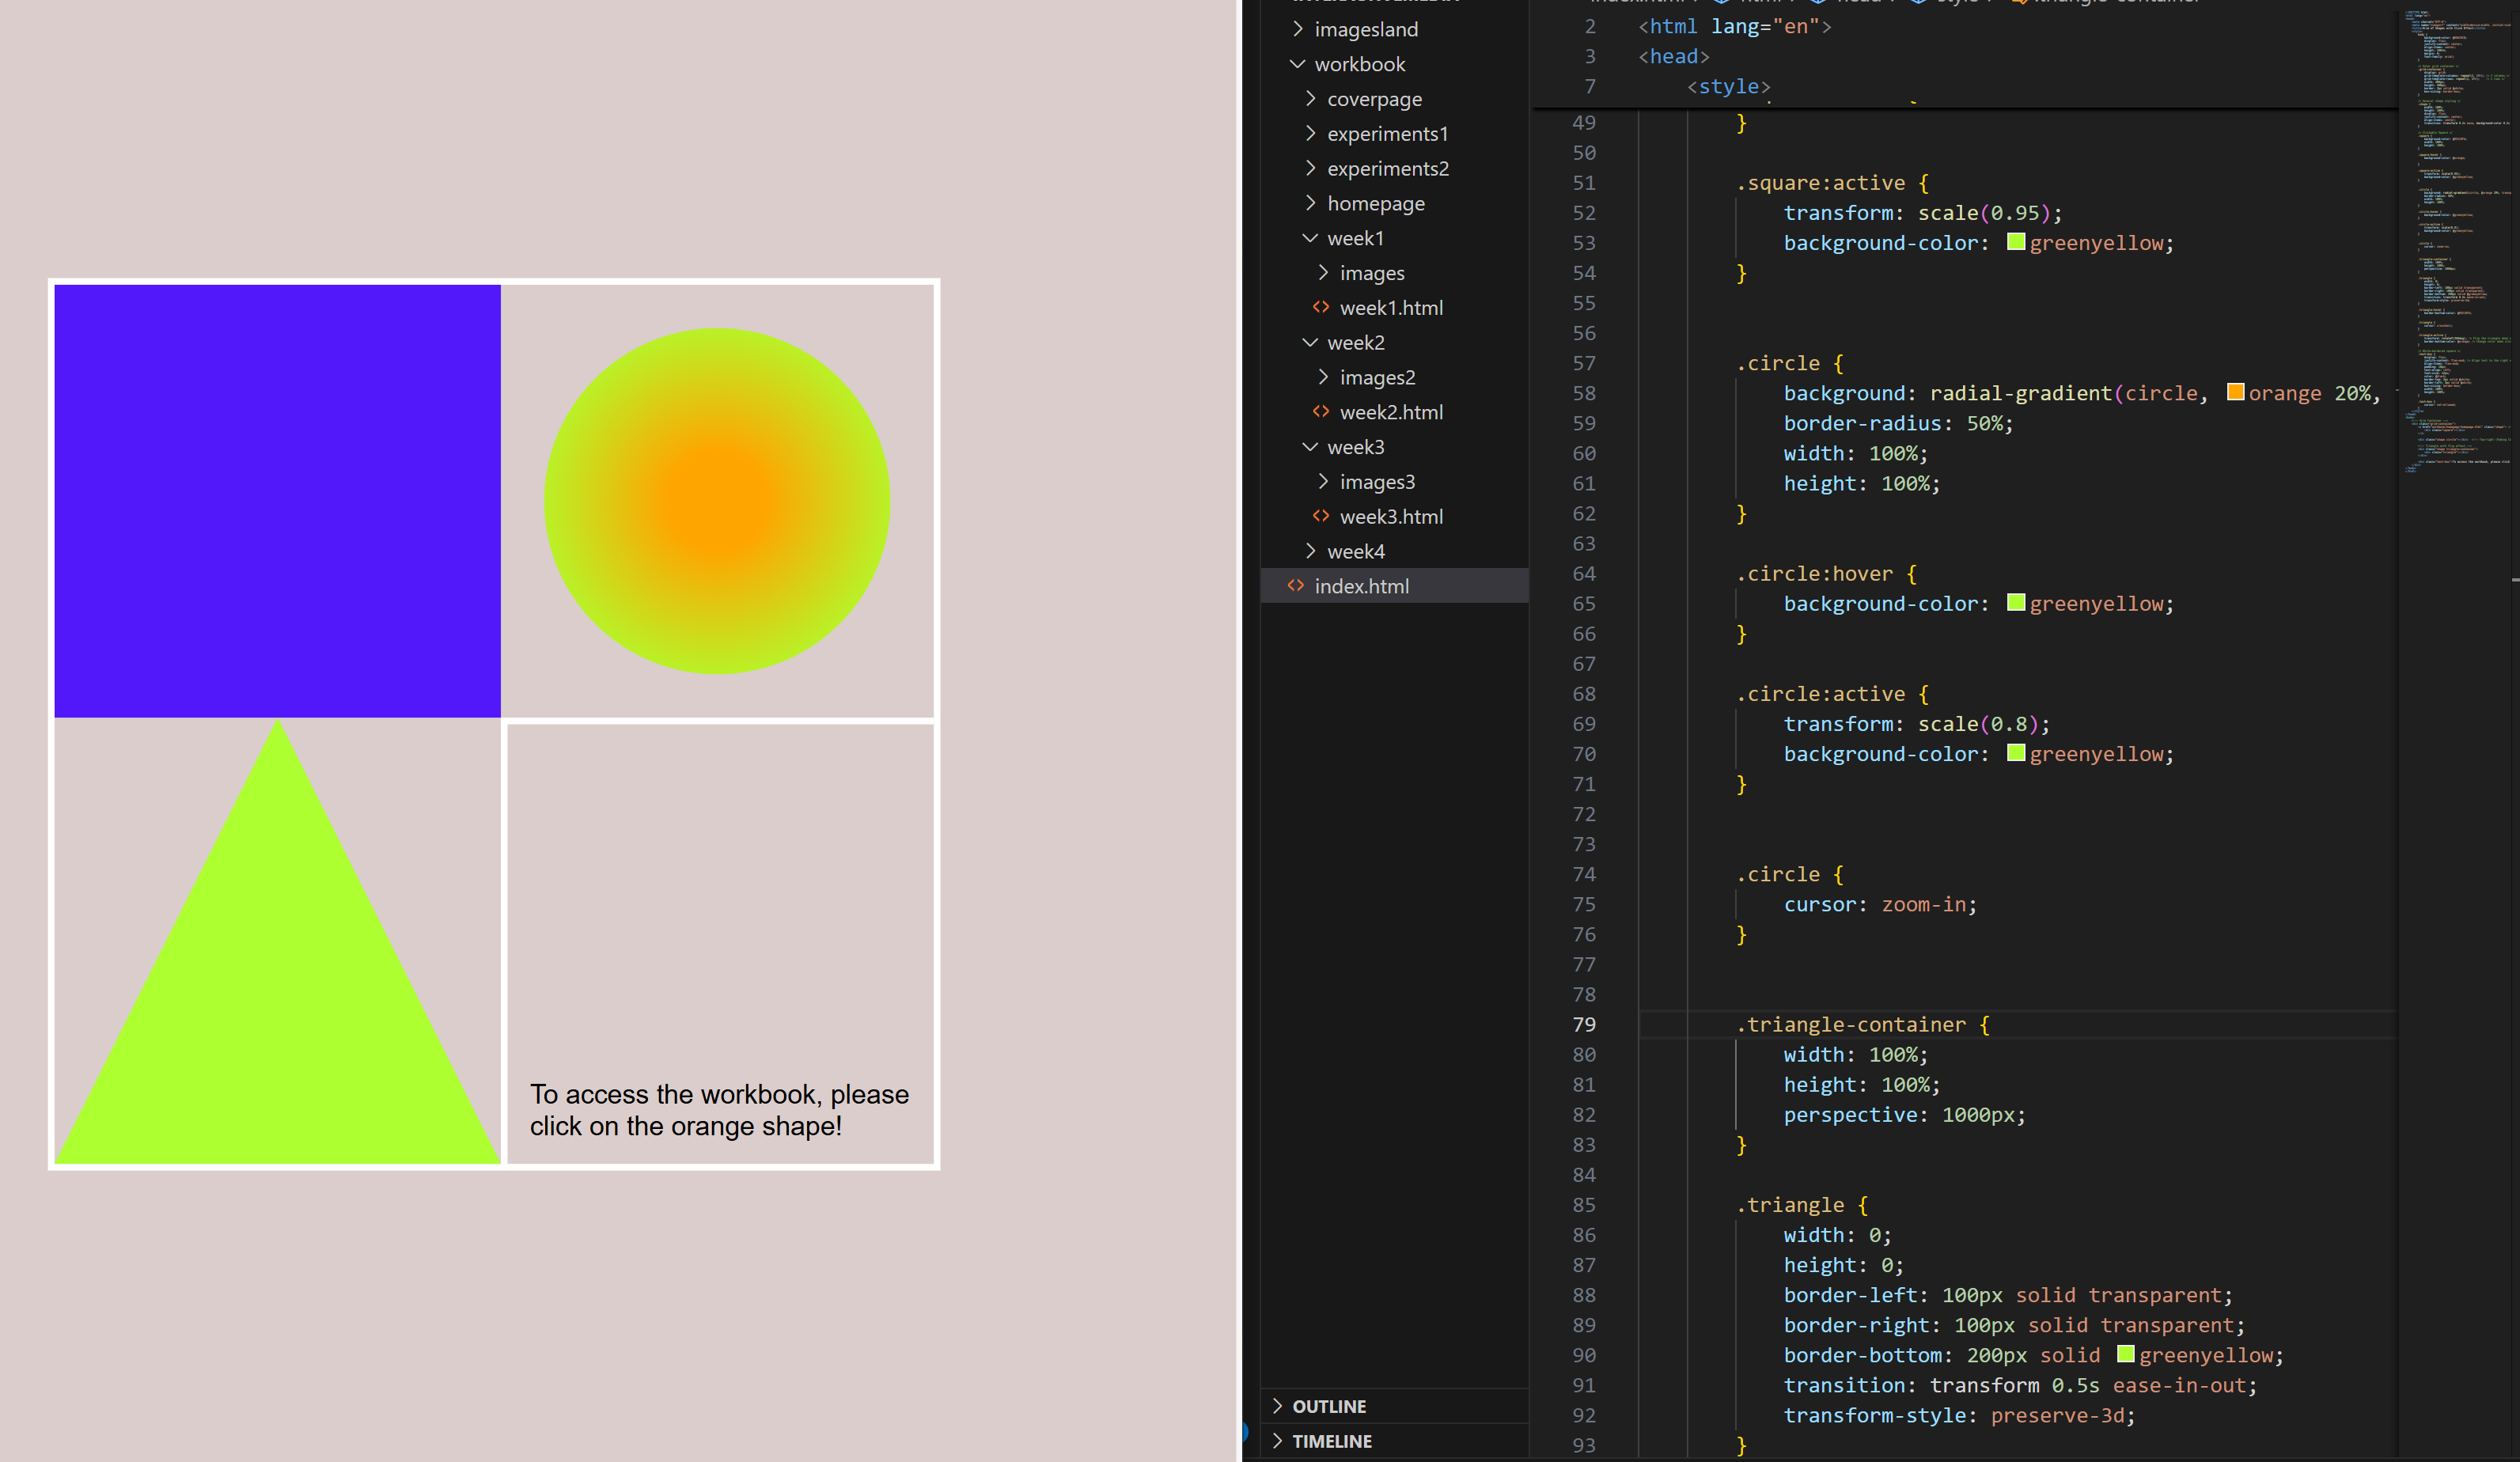
Task: Click the .circle:hover selector text
Action: click(x=1814, y=574)
